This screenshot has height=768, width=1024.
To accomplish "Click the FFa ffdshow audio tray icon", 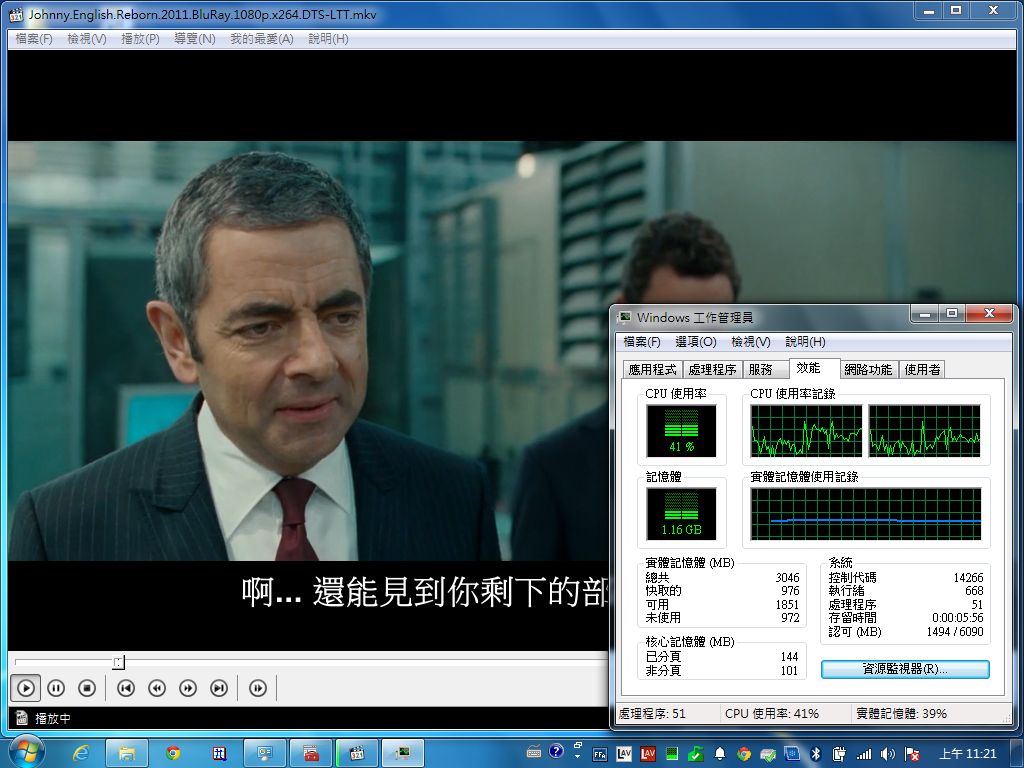I will pos(600,754).
